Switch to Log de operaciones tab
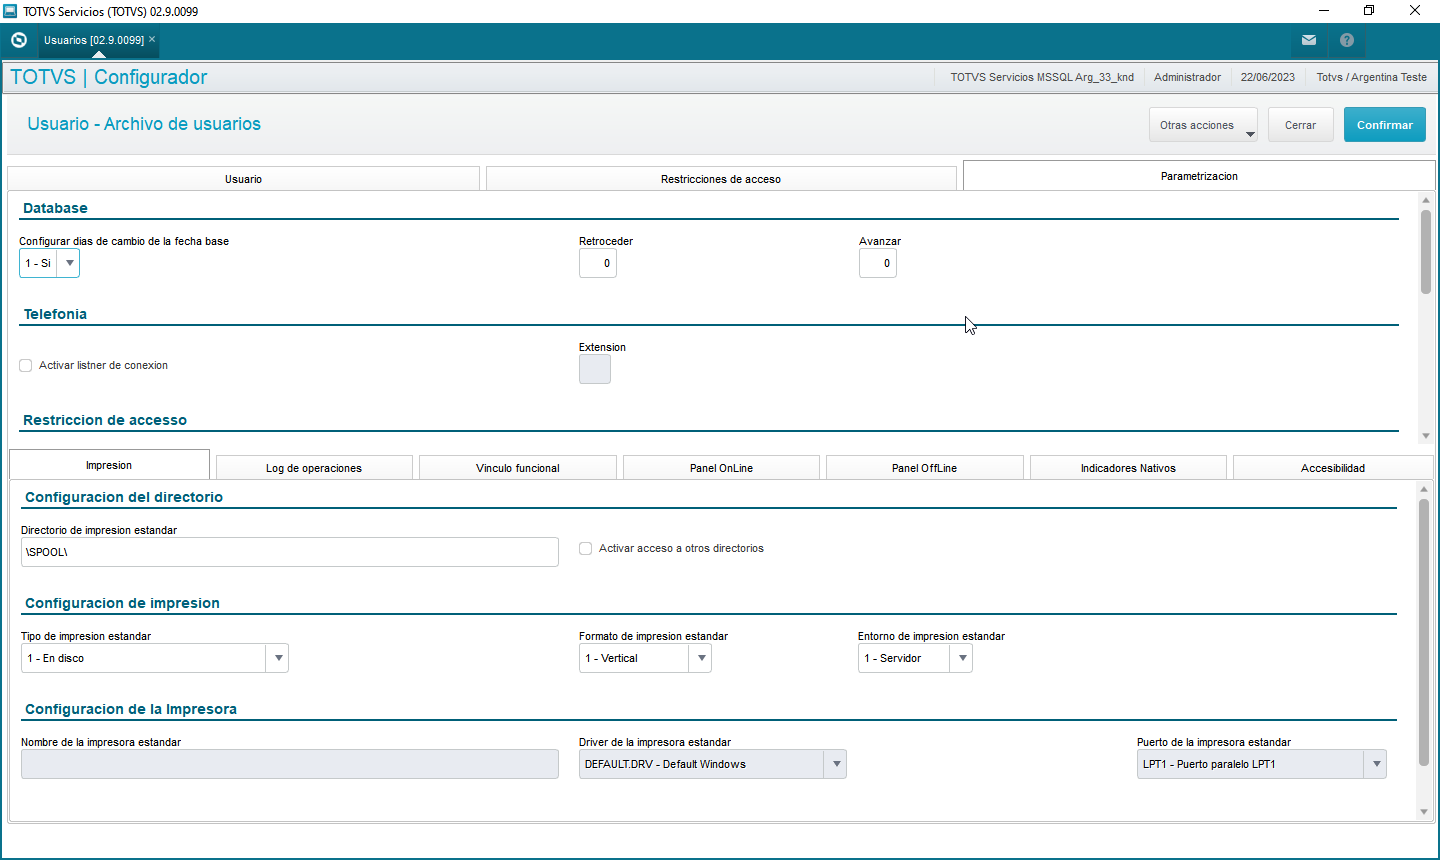1440x860 pixels. pyautogui.click(x=314, y=468)
